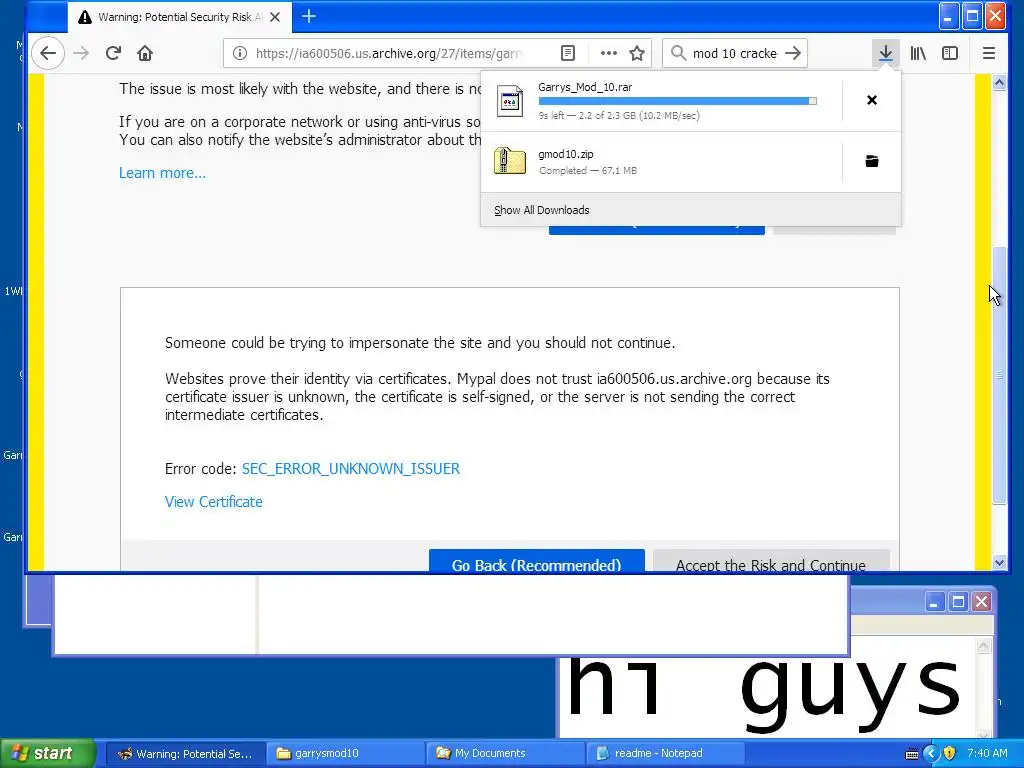The height and width of the screenshot is (768, 1024).
Task: Go back to the previous page
Action: (48, 53)
